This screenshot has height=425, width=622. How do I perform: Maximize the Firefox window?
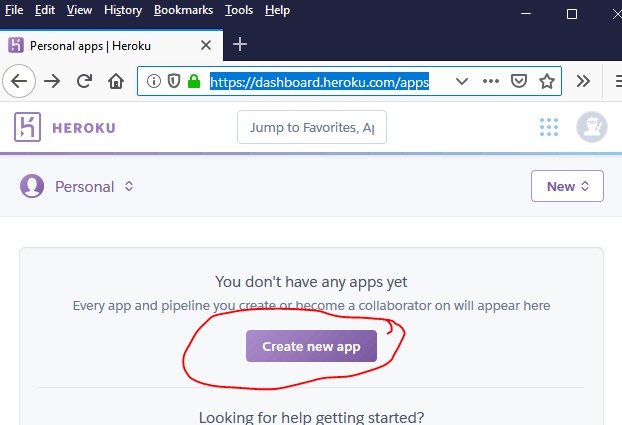pyautogui.click(x=572, y=14)
